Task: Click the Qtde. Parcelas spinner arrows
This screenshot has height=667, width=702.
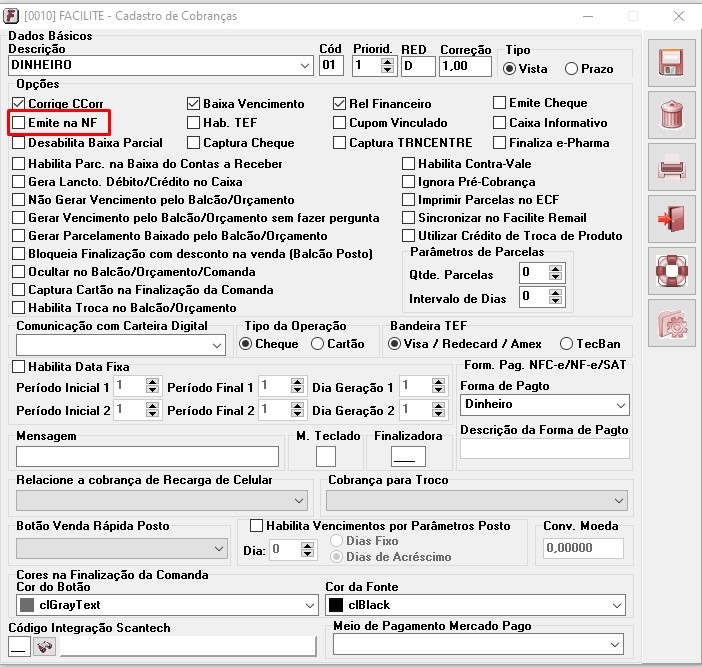Action: coord(556,273)
